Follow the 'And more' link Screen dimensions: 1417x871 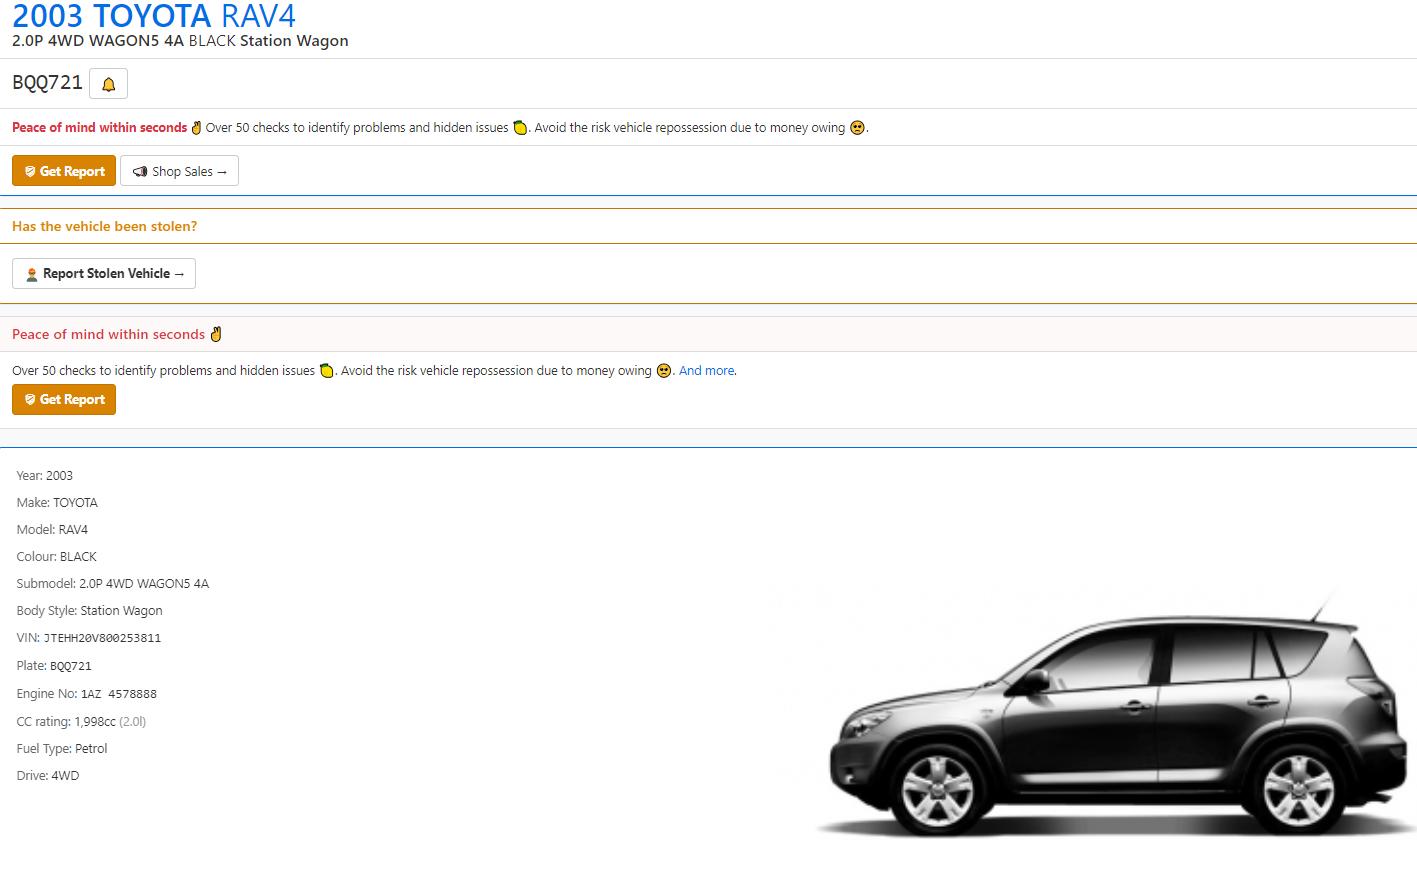tap(707, 371)
